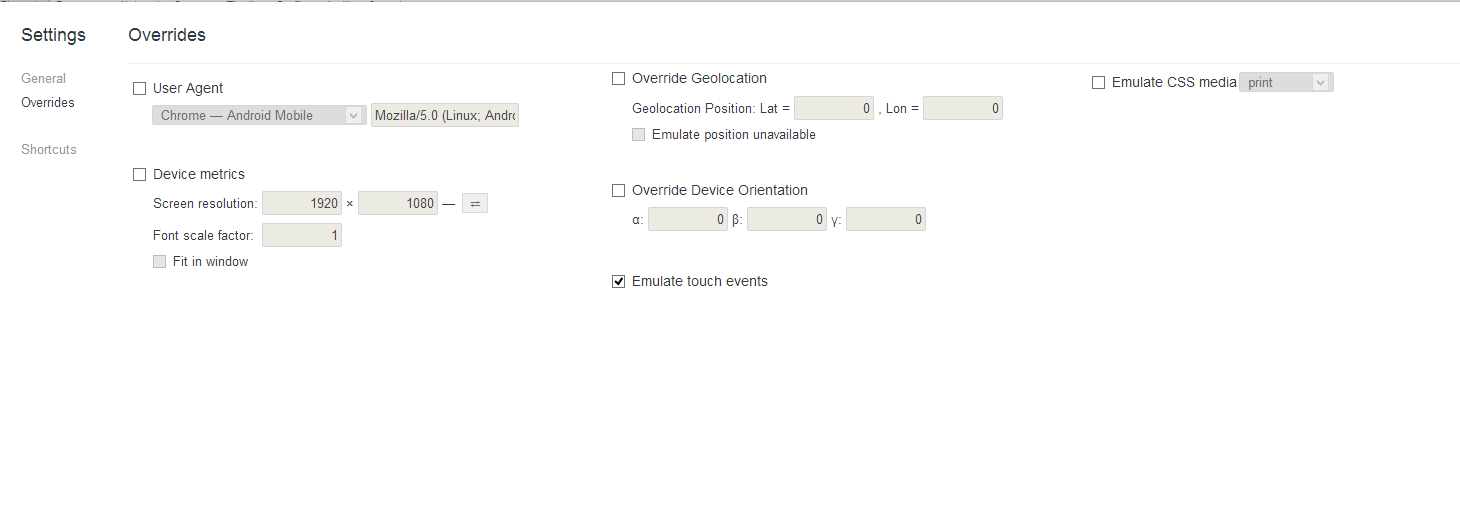
Task: Go to the Shortcuts settings tab
Action: point(49,150)
